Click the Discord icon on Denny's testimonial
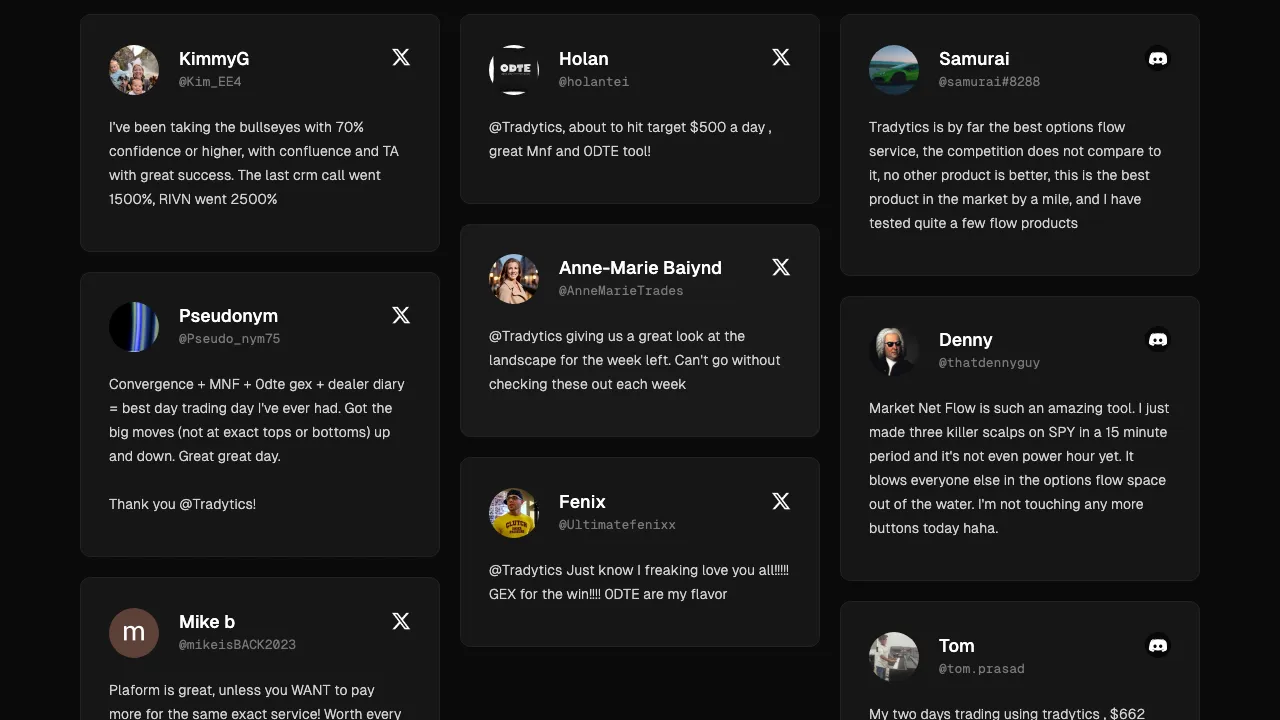Viewport: 1280px width, 720px height. tap(1157, 340)
